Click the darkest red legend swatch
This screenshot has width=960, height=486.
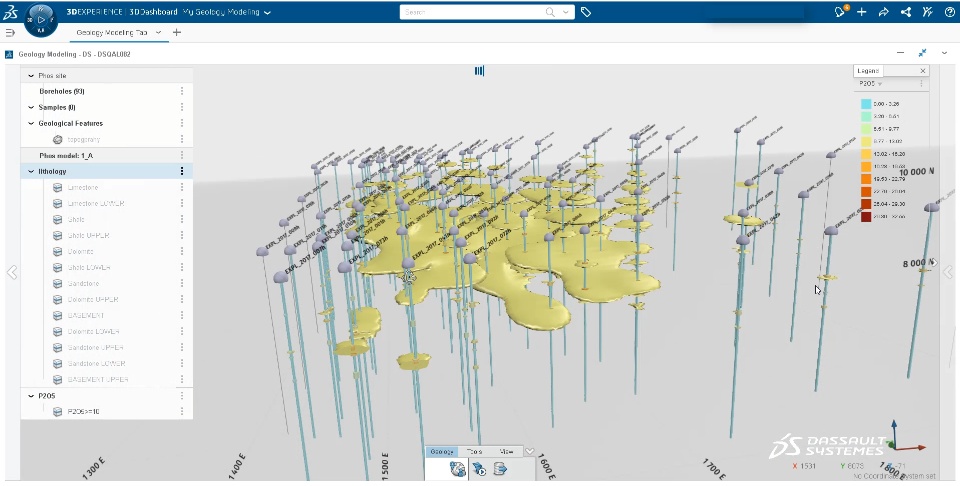(x=866, y=217)
